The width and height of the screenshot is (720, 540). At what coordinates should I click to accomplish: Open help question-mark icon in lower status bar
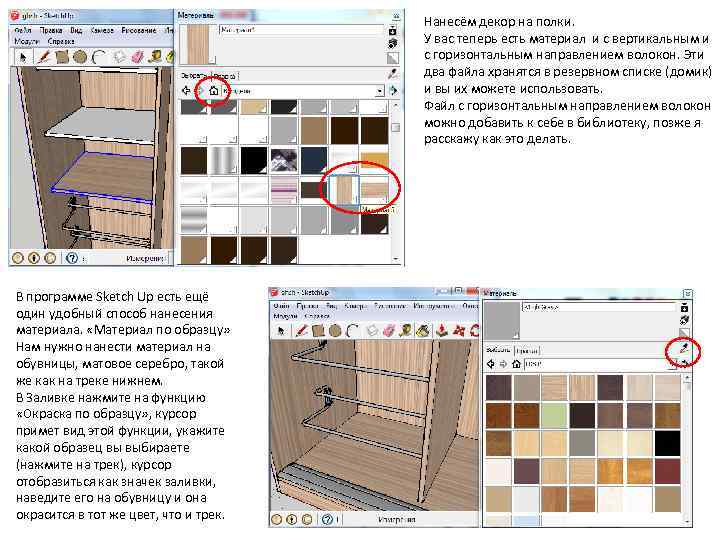pyautogui.click(x=327, y=519)
